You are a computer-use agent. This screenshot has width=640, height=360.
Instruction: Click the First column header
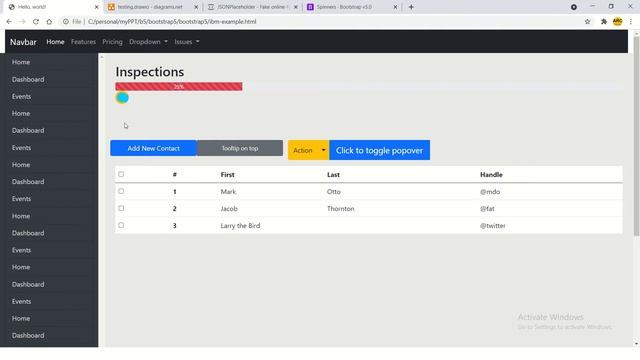[x=227, y=175]
